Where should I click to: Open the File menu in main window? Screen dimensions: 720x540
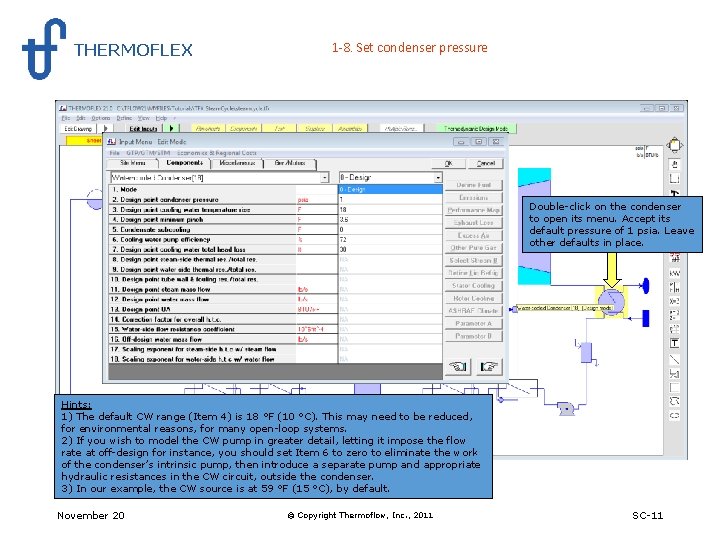click(x=66, y=118)
